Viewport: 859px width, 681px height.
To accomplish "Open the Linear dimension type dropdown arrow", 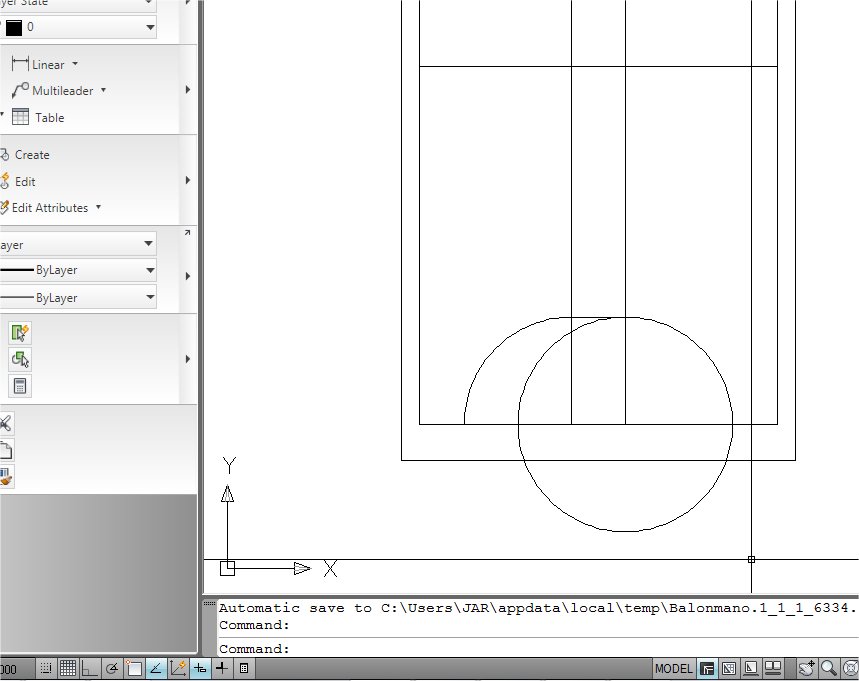I will click(x=75, y=64).
